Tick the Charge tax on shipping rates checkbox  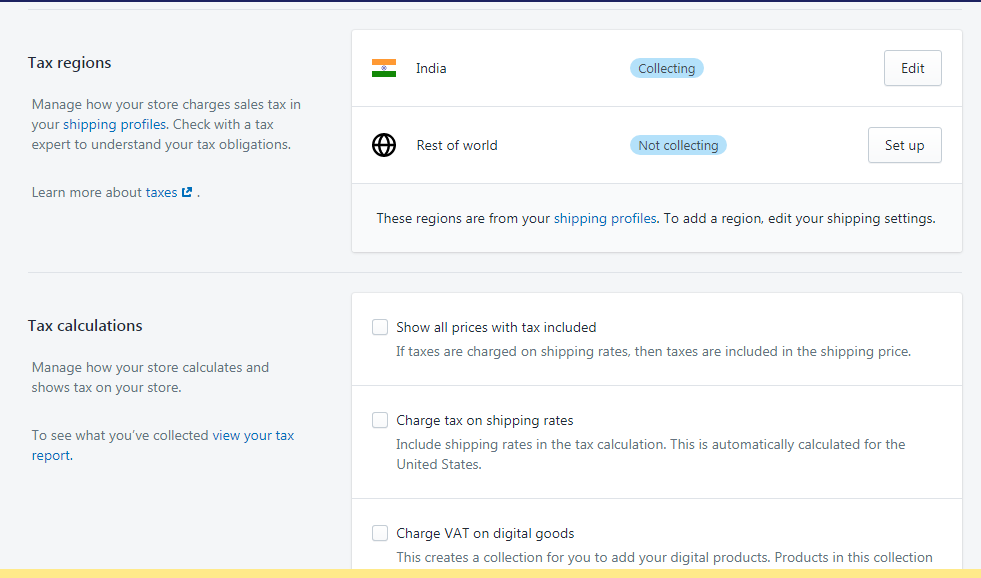pos(380,420)
